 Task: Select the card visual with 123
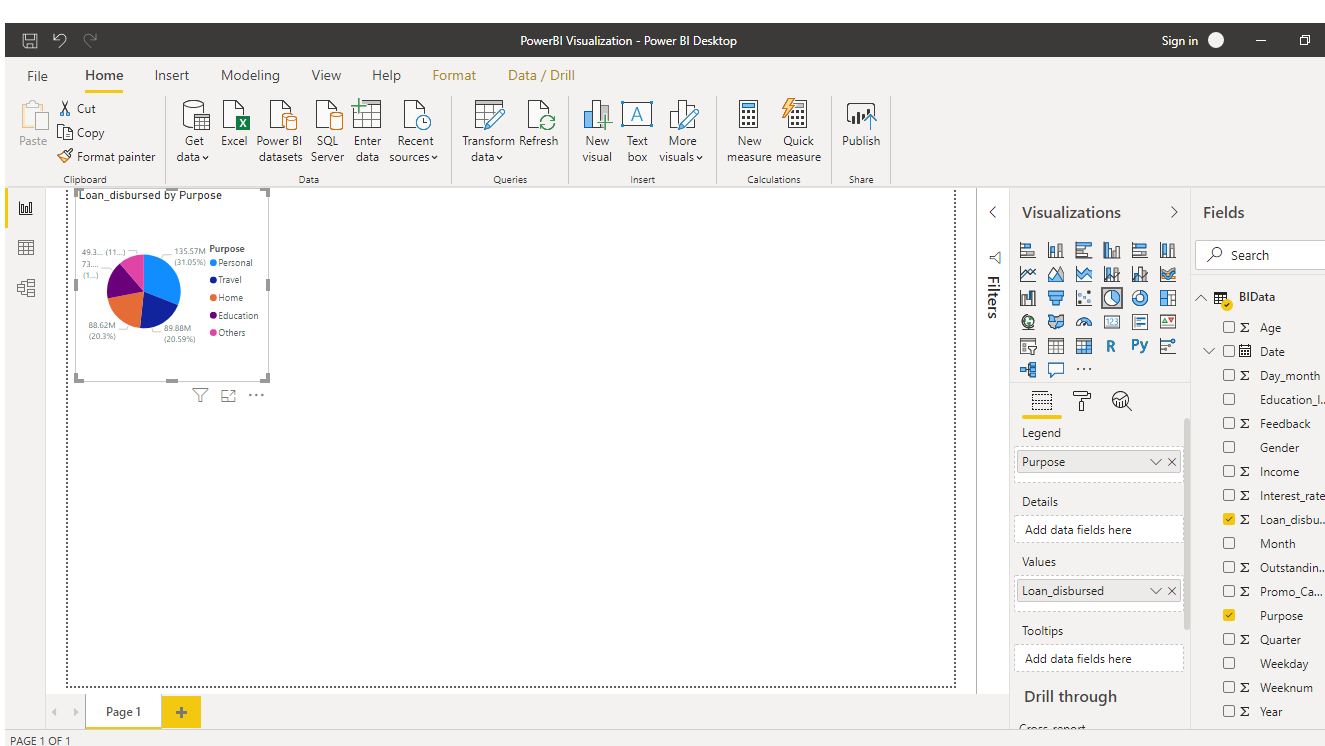click(1112, 322)
